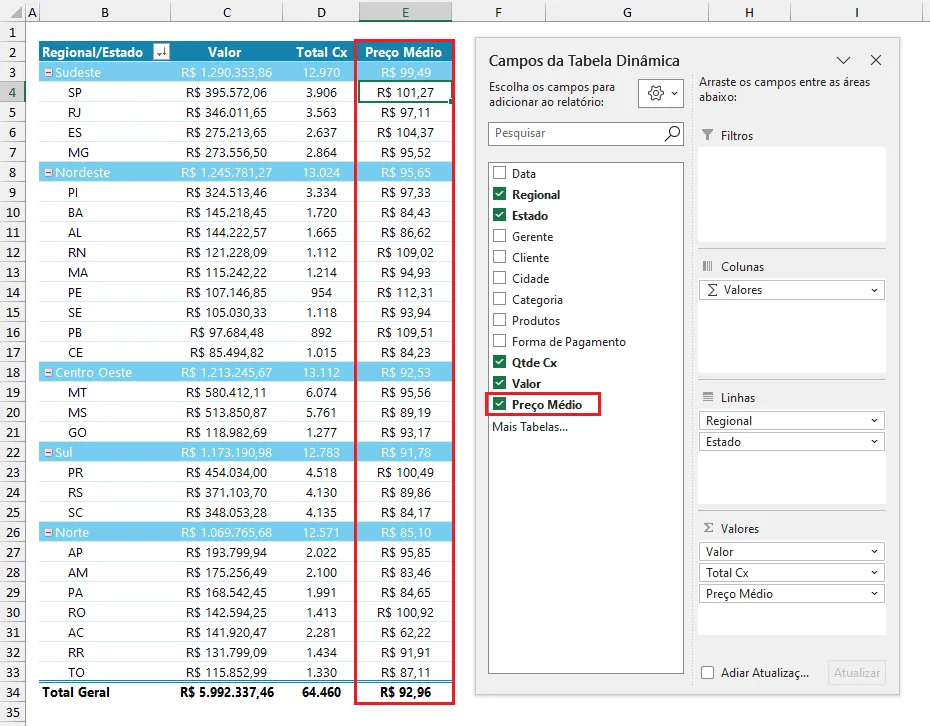Click grand total R$ 5.992.337,46
This screenshot has width=930, height=726.
(227, 693)
